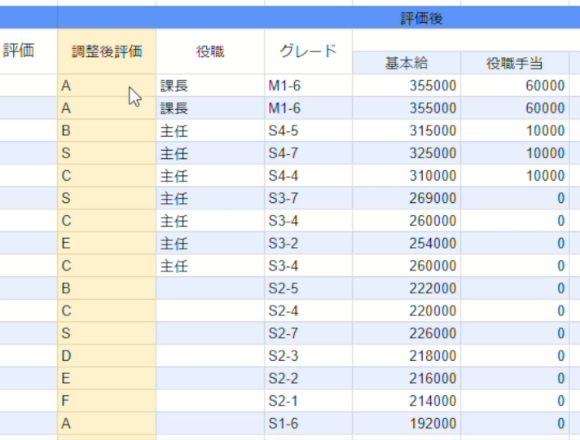Select the 役職手当 header cell
Viewport: 580px width, 440px height.
click(x=515, y=63)
